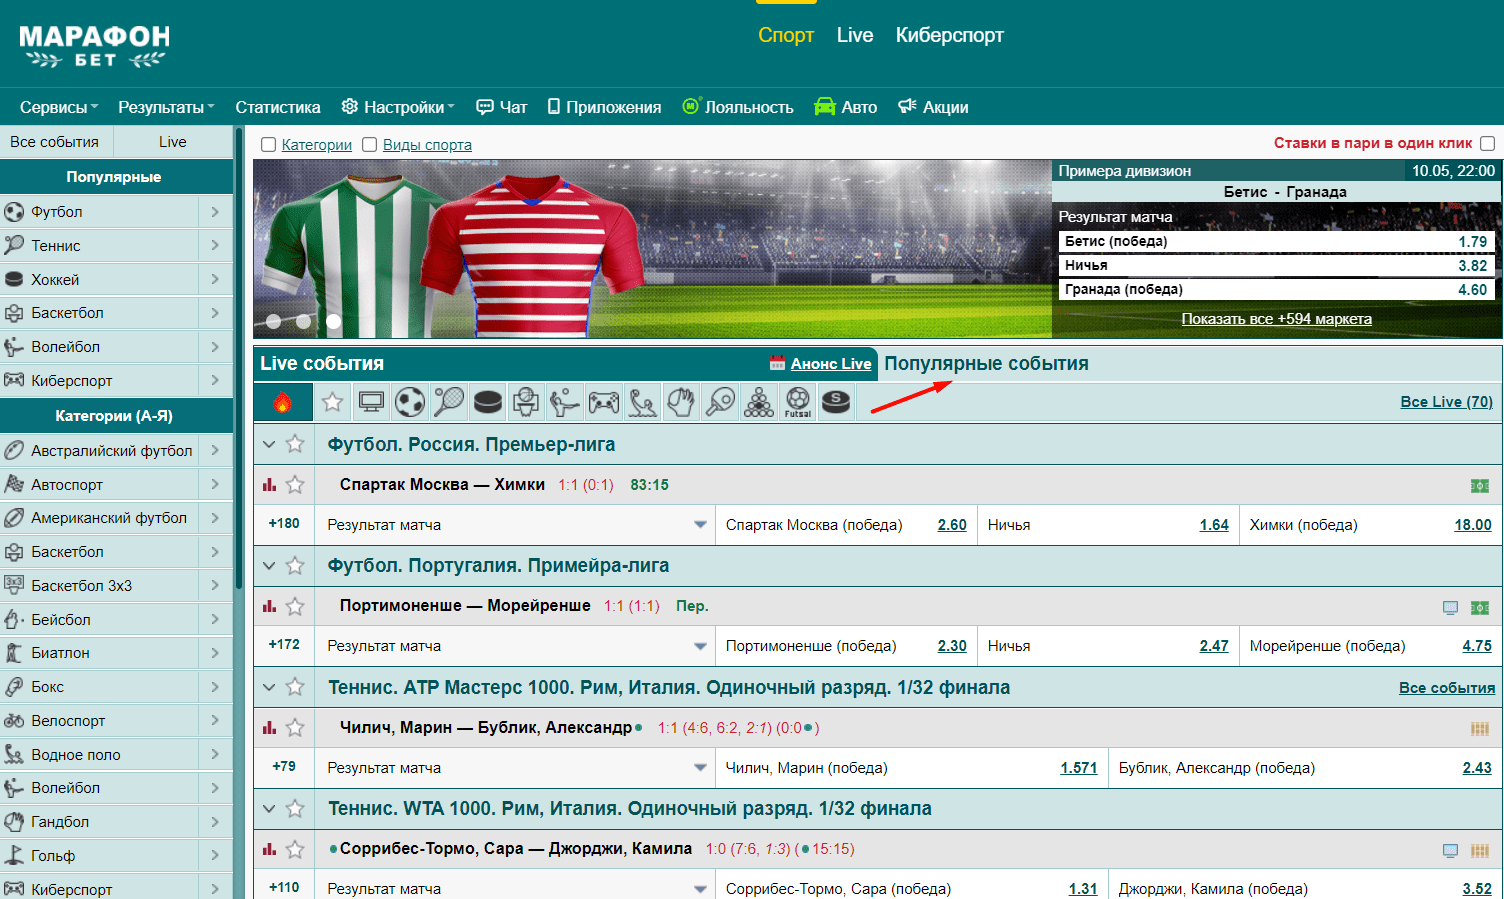Select the fire icon for hot live events
This screenshot has height=899, width=1504.
tap(283, 402)
